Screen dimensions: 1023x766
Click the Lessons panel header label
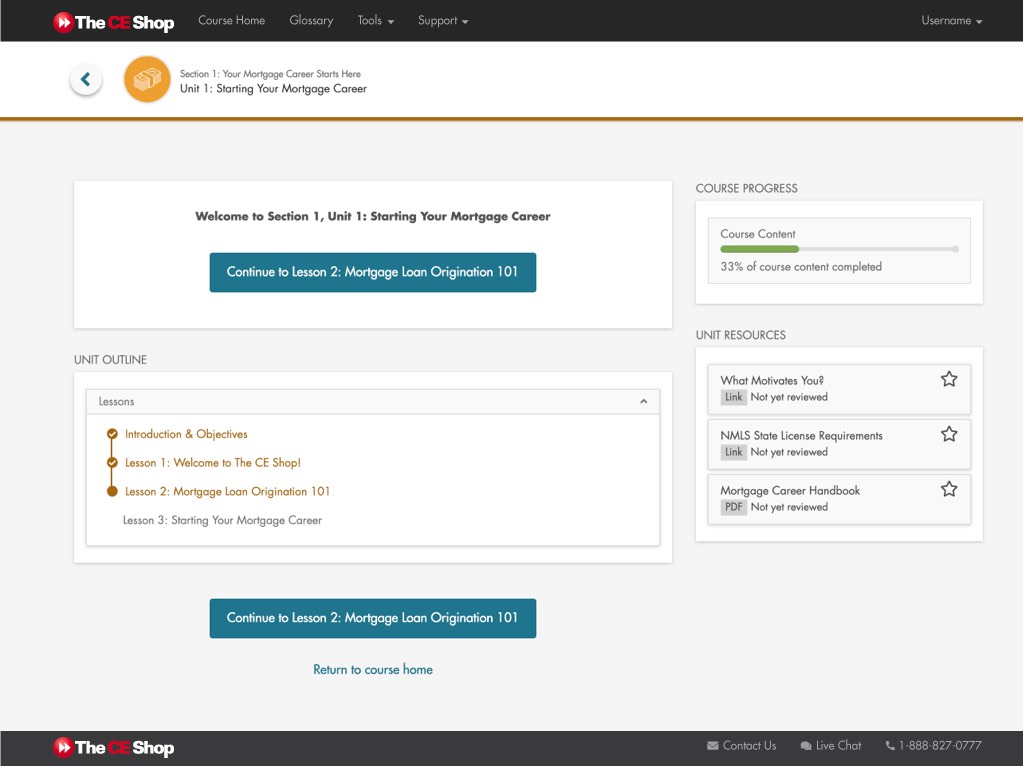click(116, 401)
